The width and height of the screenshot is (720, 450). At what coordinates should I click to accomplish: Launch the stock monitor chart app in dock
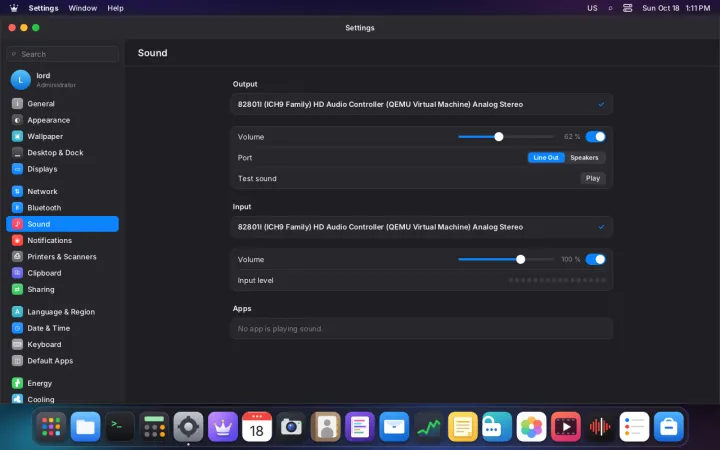(428, 427)
